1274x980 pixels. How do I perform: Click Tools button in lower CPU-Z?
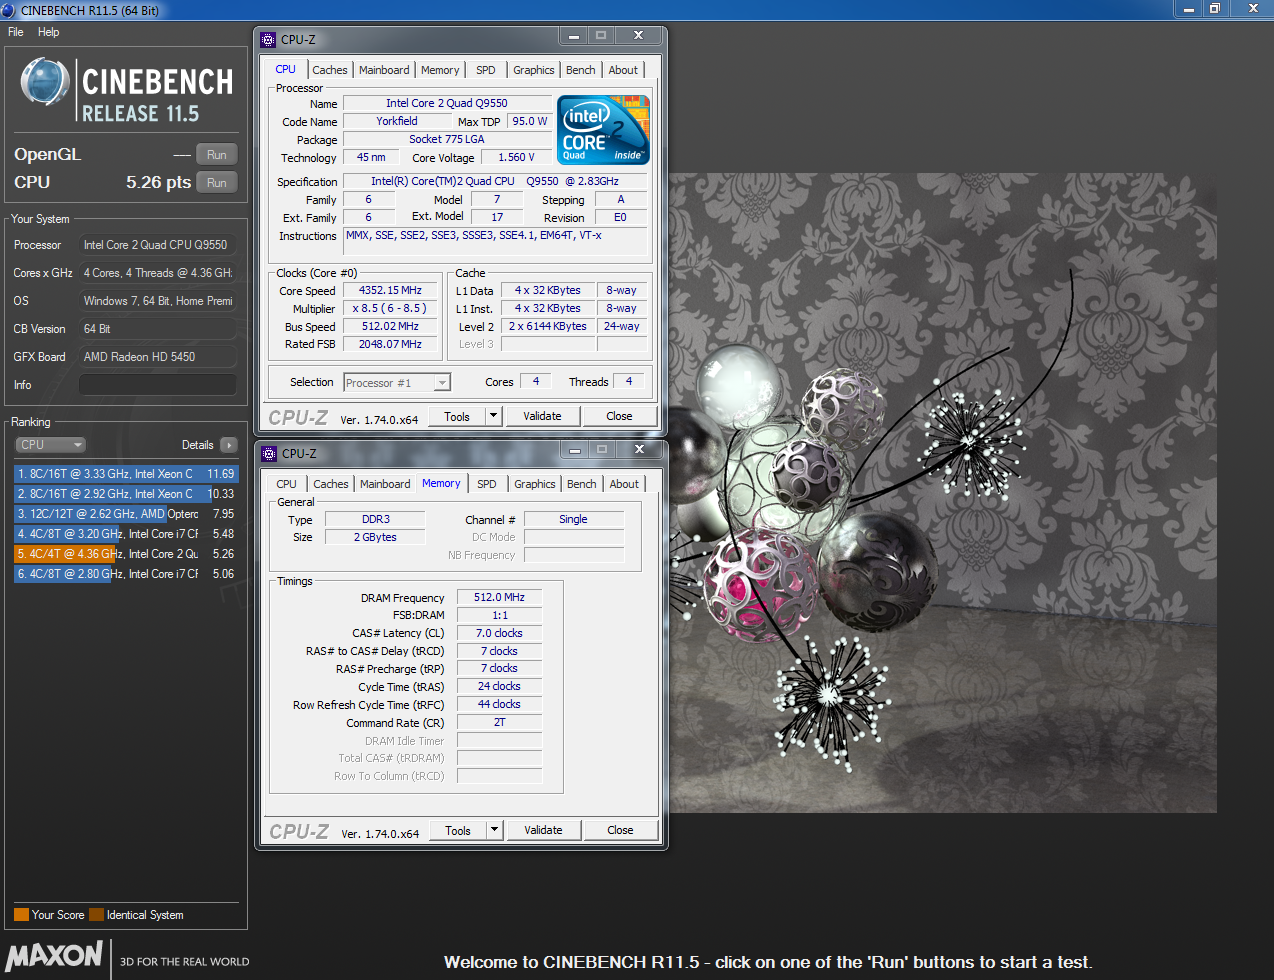[458, 831]
